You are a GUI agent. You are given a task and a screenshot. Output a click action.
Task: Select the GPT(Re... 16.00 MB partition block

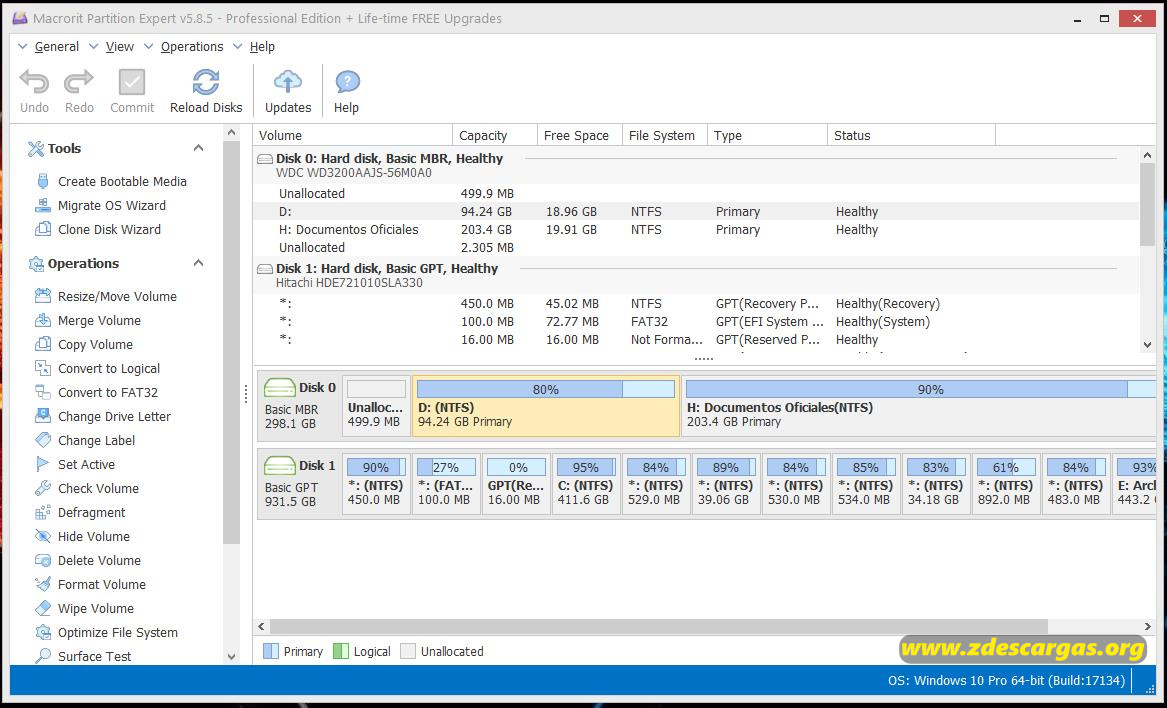click(x=516, y=484)
